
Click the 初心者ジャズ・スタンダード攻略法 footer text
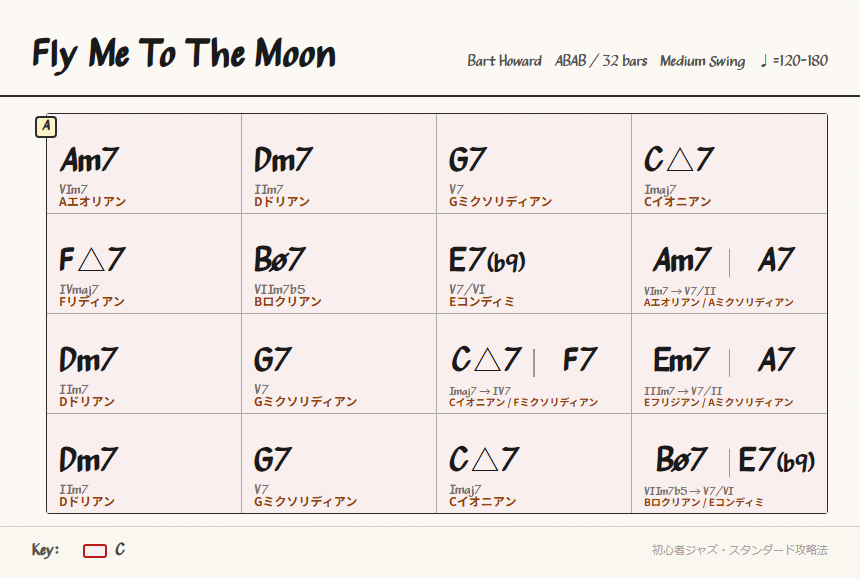(740, 550)
